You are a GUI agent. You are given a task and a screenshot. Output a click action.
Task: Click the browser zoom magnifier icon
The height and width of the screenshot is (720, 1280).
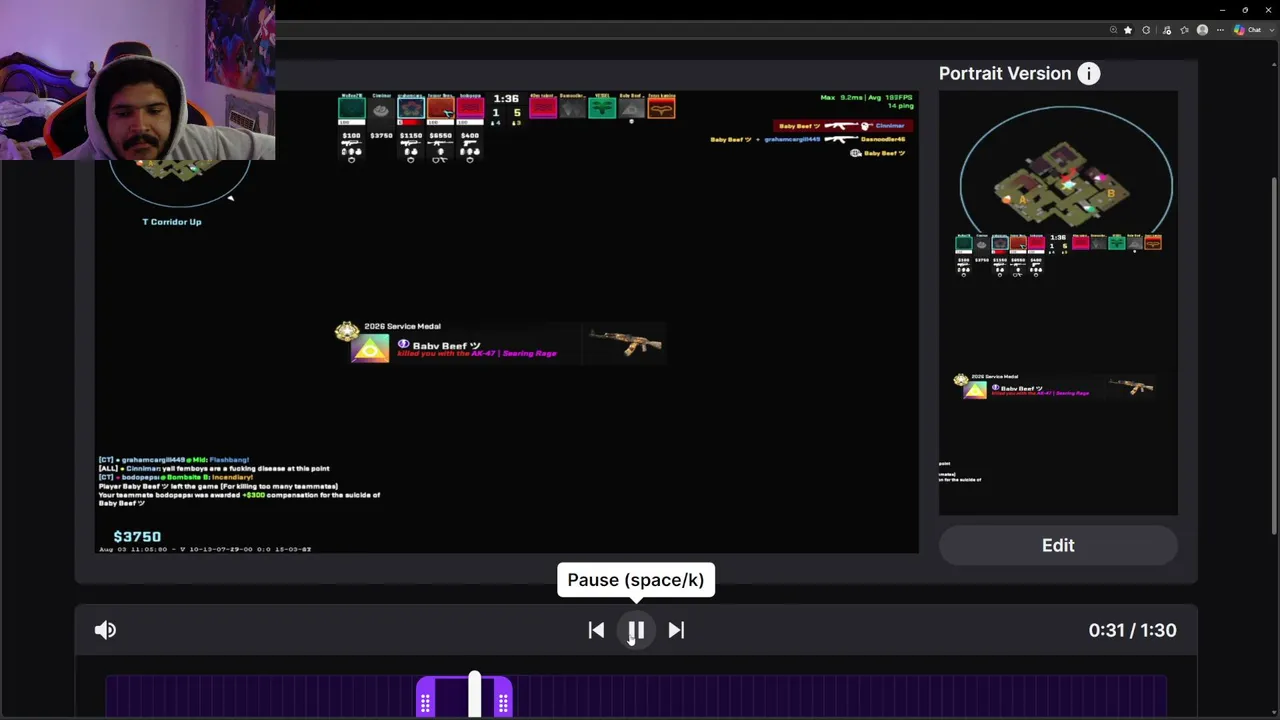(1114, 30)
